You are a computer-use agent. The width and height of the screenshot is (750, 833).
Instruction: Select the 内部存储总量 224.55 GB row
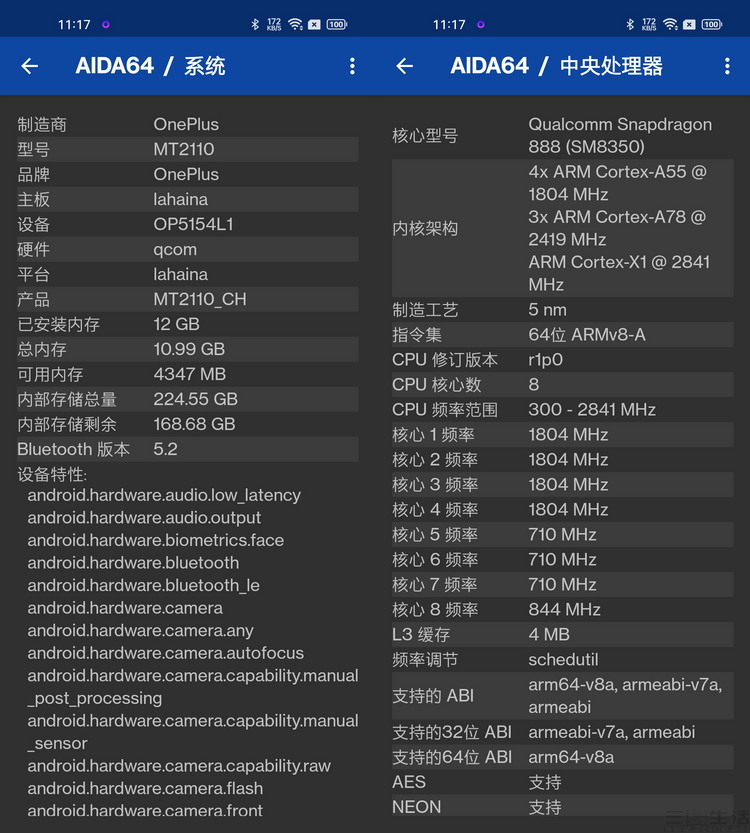[188, 399]
